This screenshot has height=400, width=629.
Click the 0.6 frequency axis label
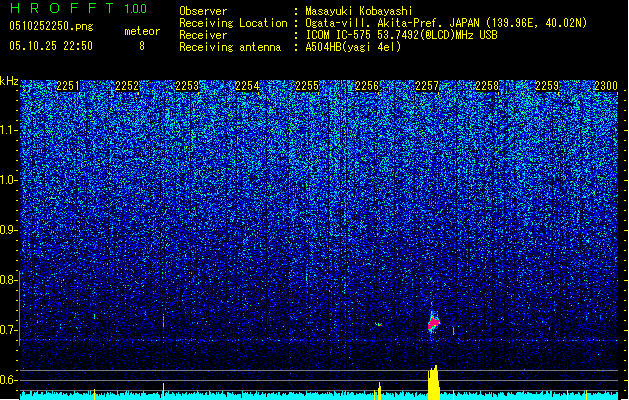click(9, 380)
